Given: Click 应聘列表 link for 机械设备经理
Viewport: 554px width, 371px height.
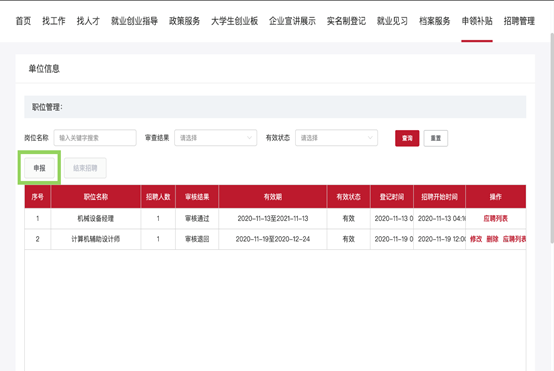Looking at the screenshot, I should [495, 219].
